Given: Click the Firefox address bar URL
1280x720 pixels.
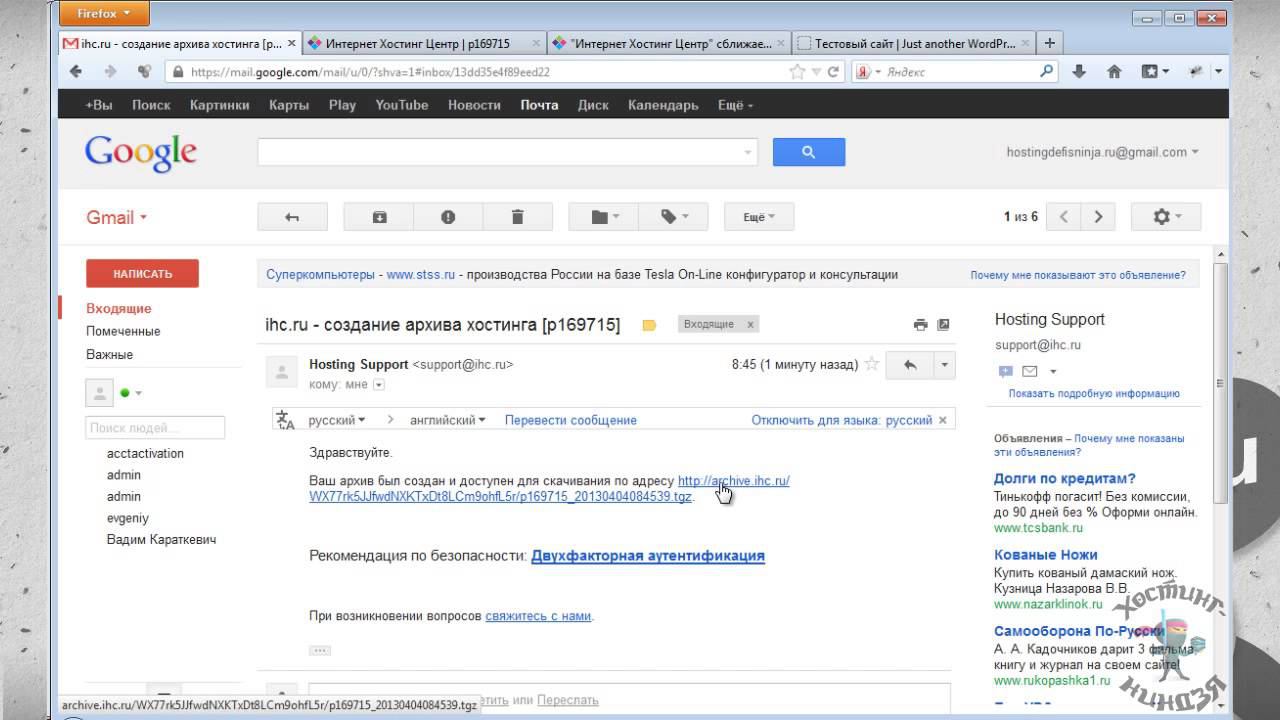Looking at the screenshot, I should pyautogui.click(x=370, y=72).
